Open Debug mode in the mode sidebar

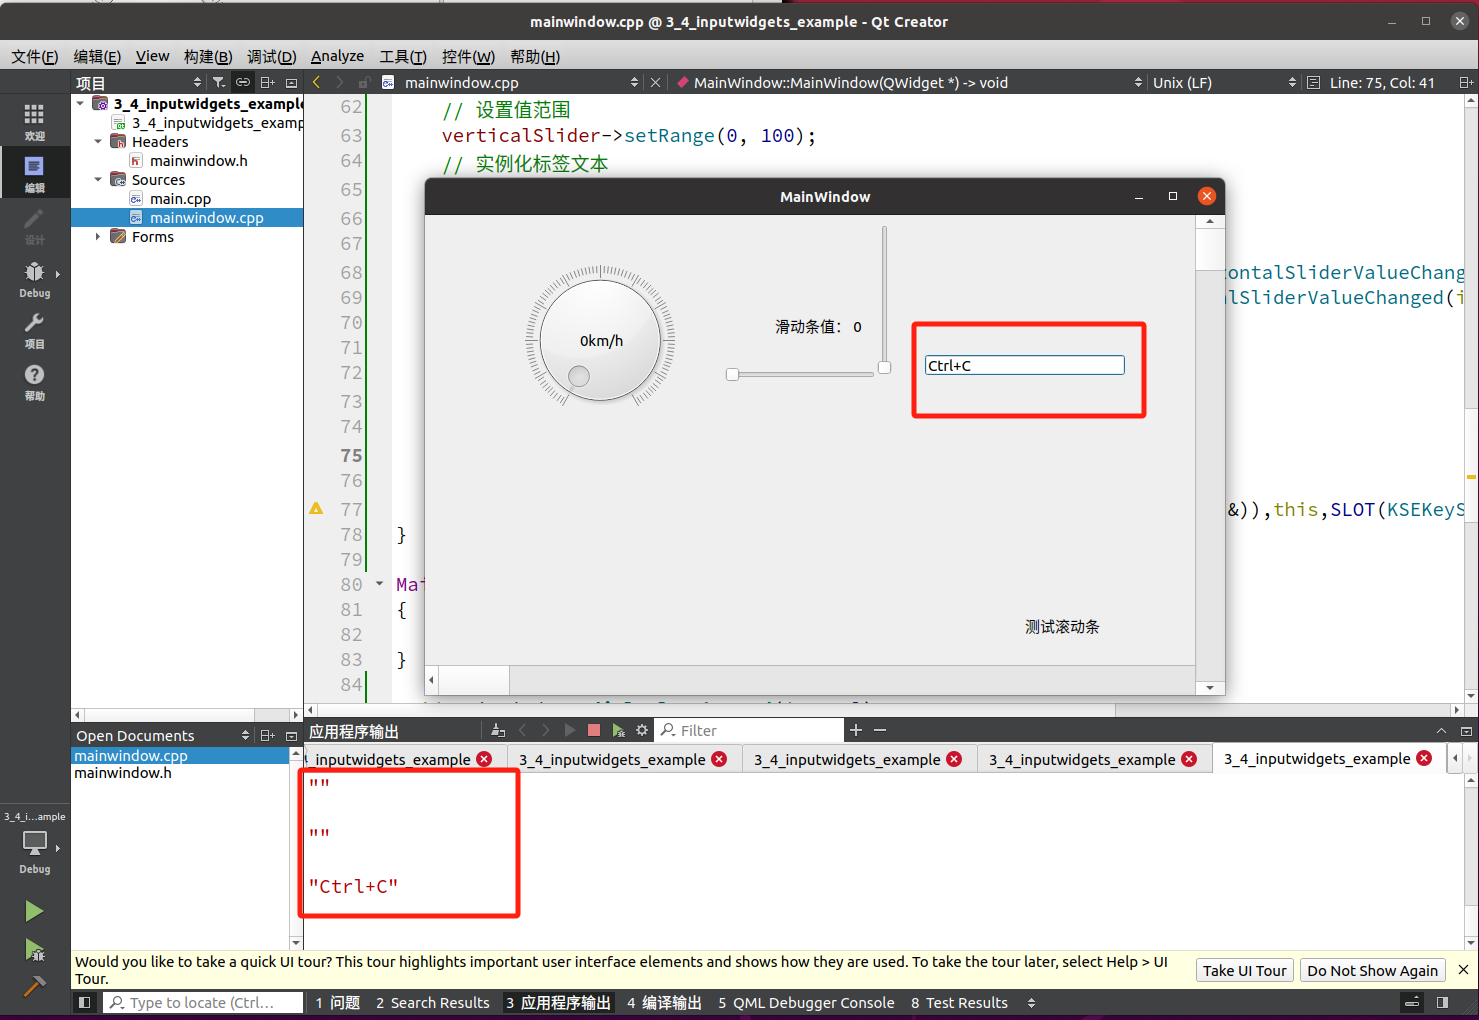tap(34, 279)
